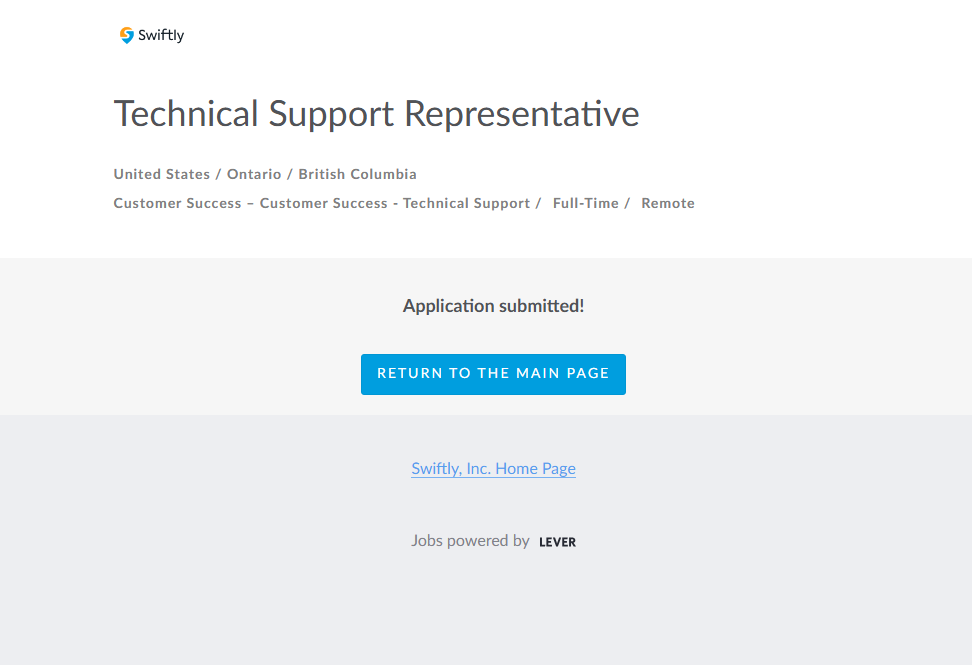Click the Swiftly logo icon

pos(127,35)
